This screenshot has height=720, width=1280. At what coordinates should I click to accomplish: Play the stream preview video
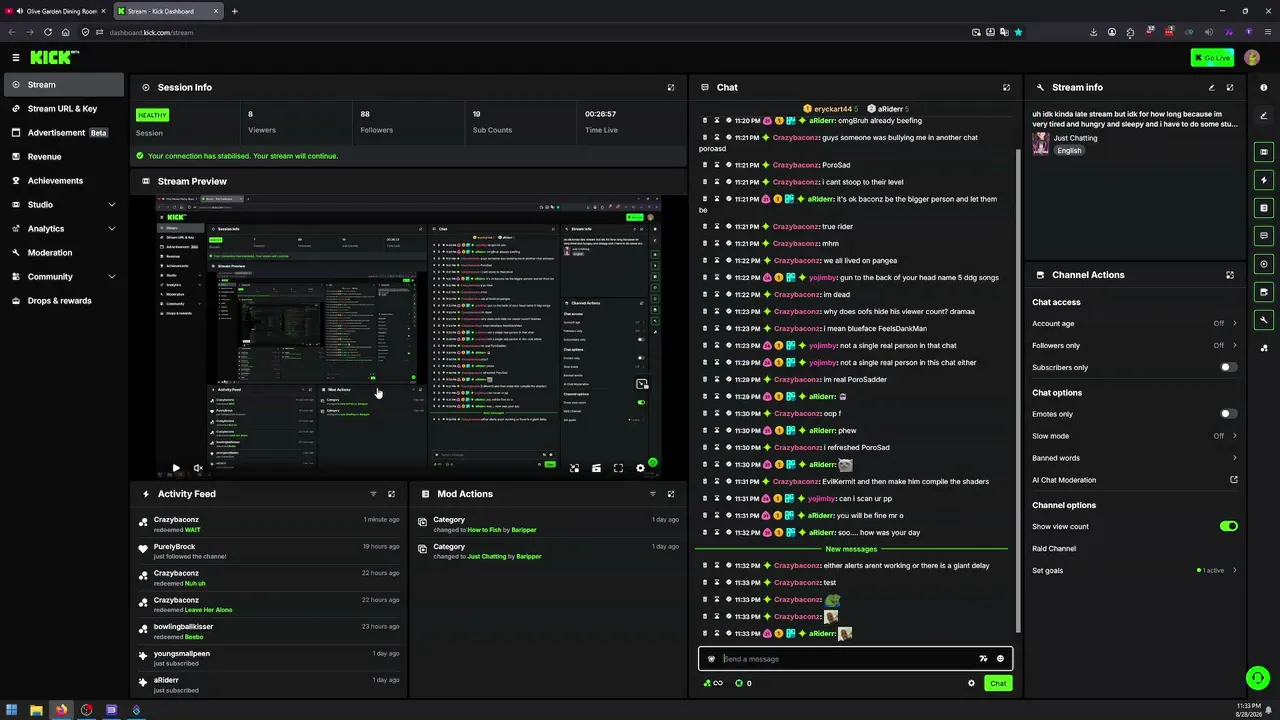[x=176, y=468]
